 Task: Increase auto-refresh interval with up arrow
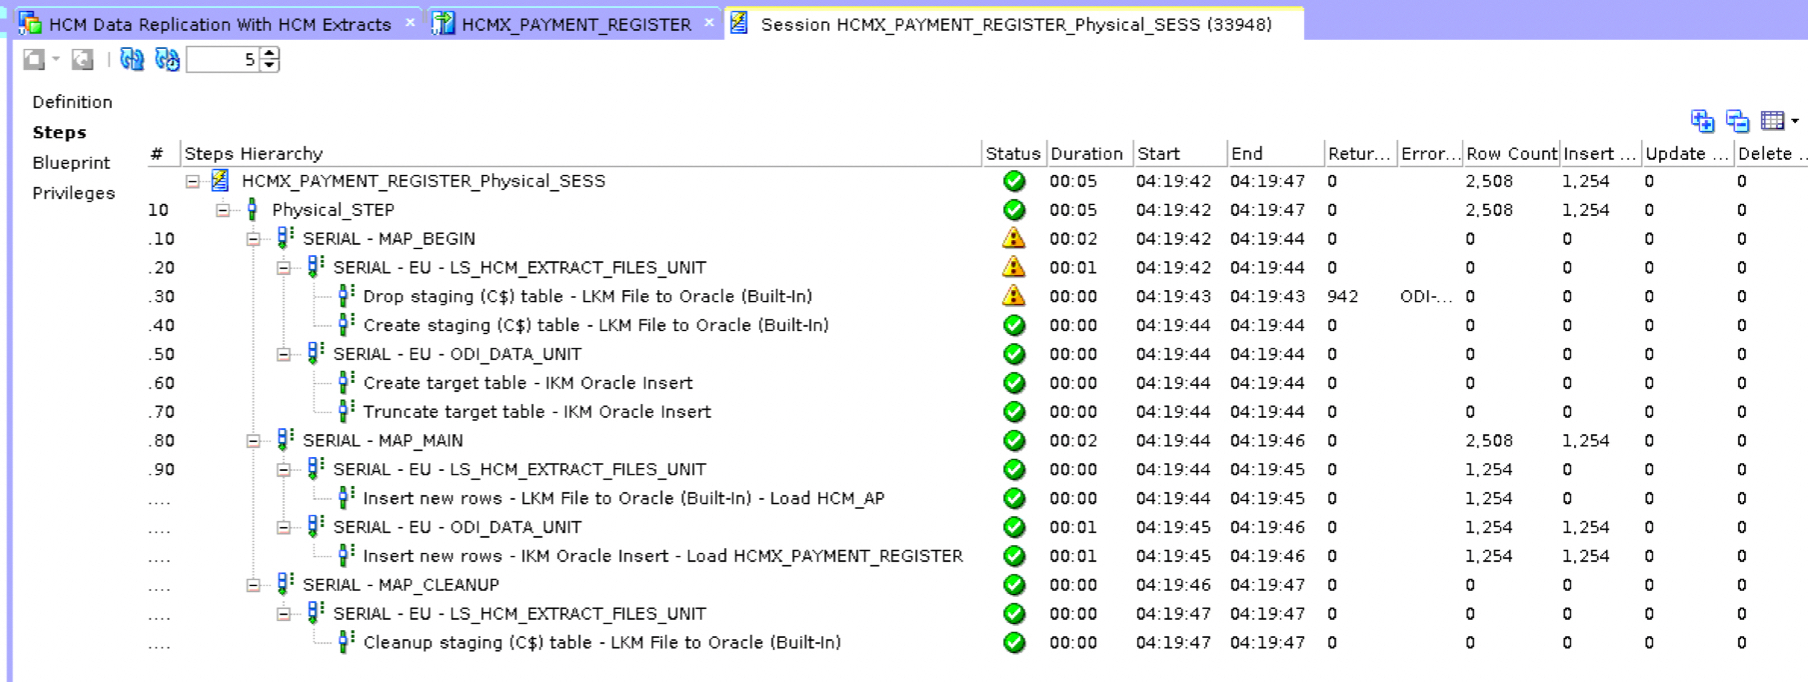(x=270, y=53)
